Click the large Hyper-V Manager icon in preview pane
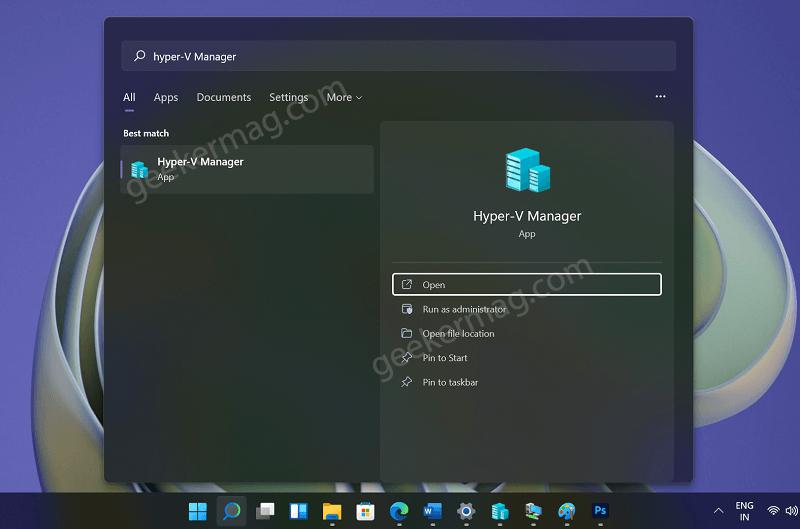Screen dimensions: 800x529 [527, 170]
